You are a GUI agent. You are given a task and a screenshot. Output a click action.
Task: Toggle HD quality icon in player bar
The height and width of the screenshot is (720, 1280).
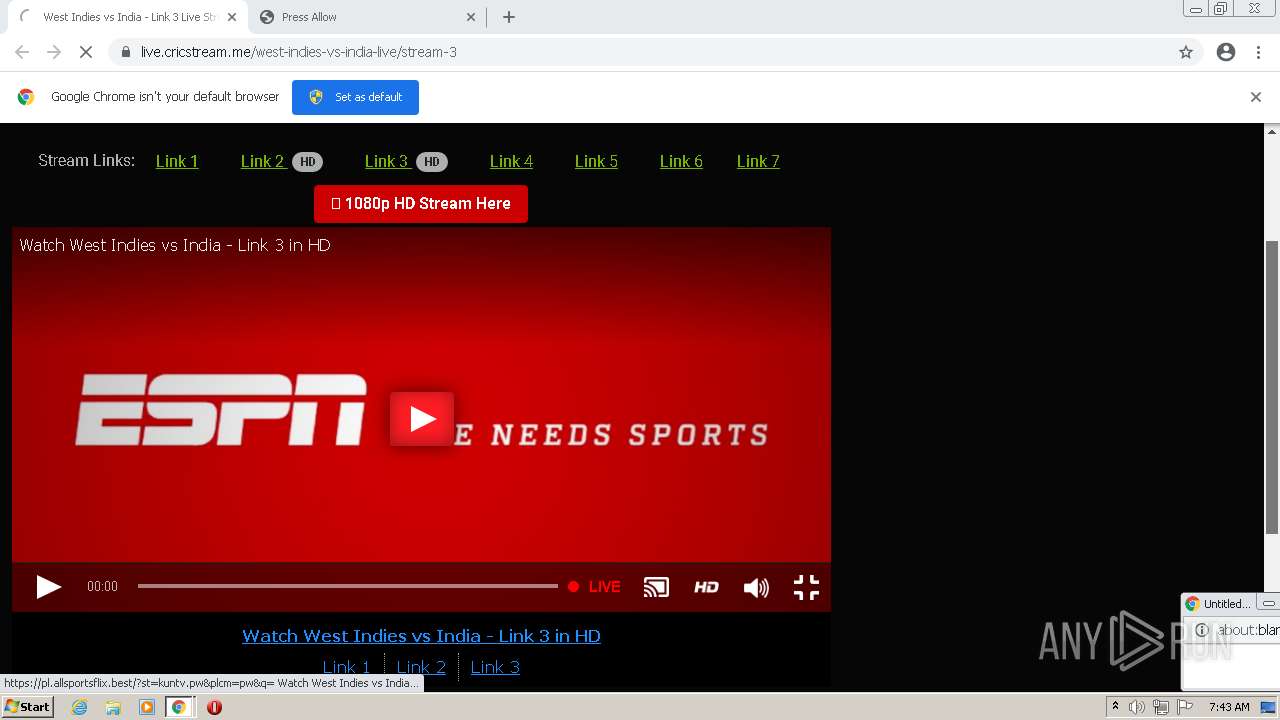[706, 587]
